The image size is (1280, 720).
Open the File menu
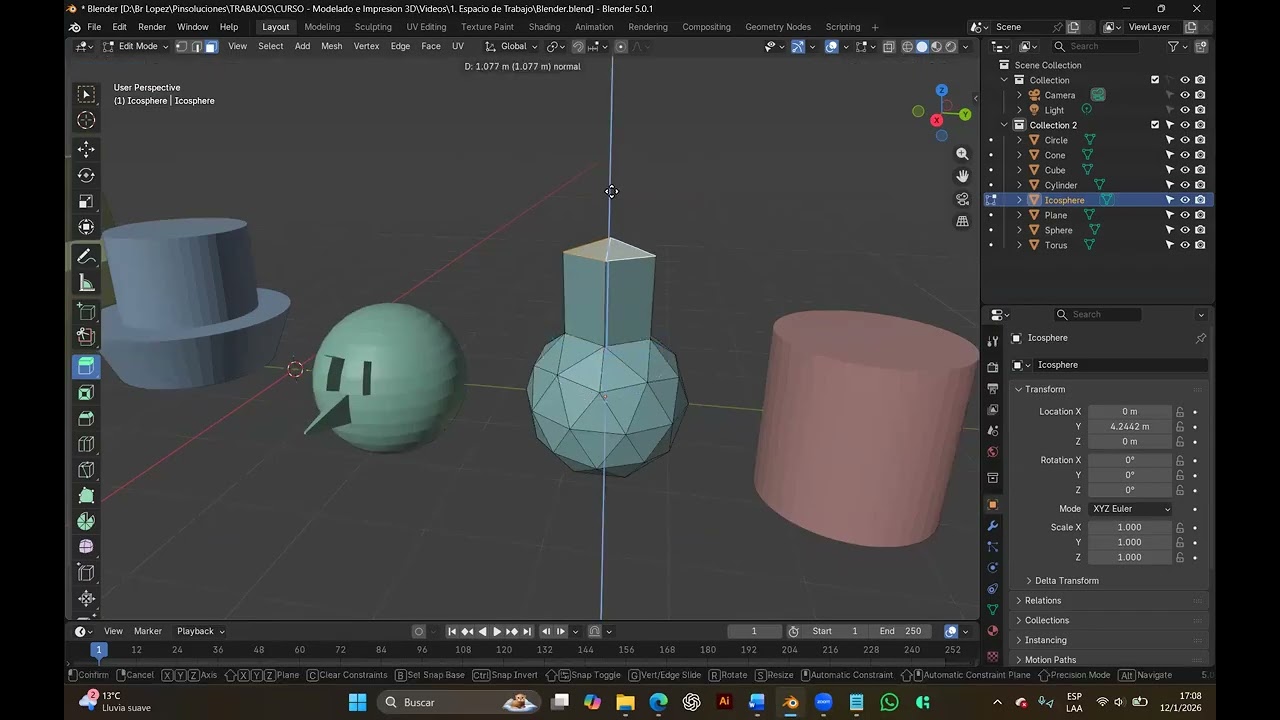pyautogui.click(x=94, y=27)
